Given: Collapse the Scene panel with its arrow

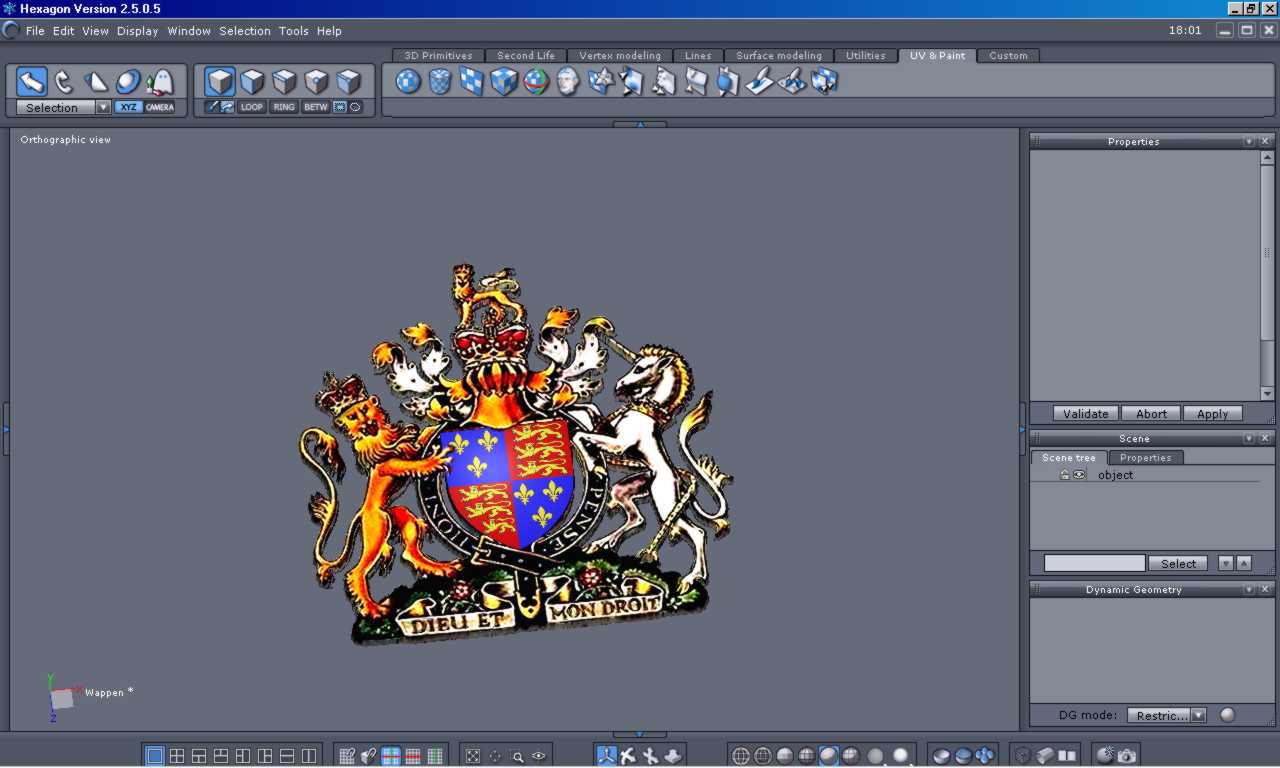Looking at the screenshot, I should coord(1249,439).
